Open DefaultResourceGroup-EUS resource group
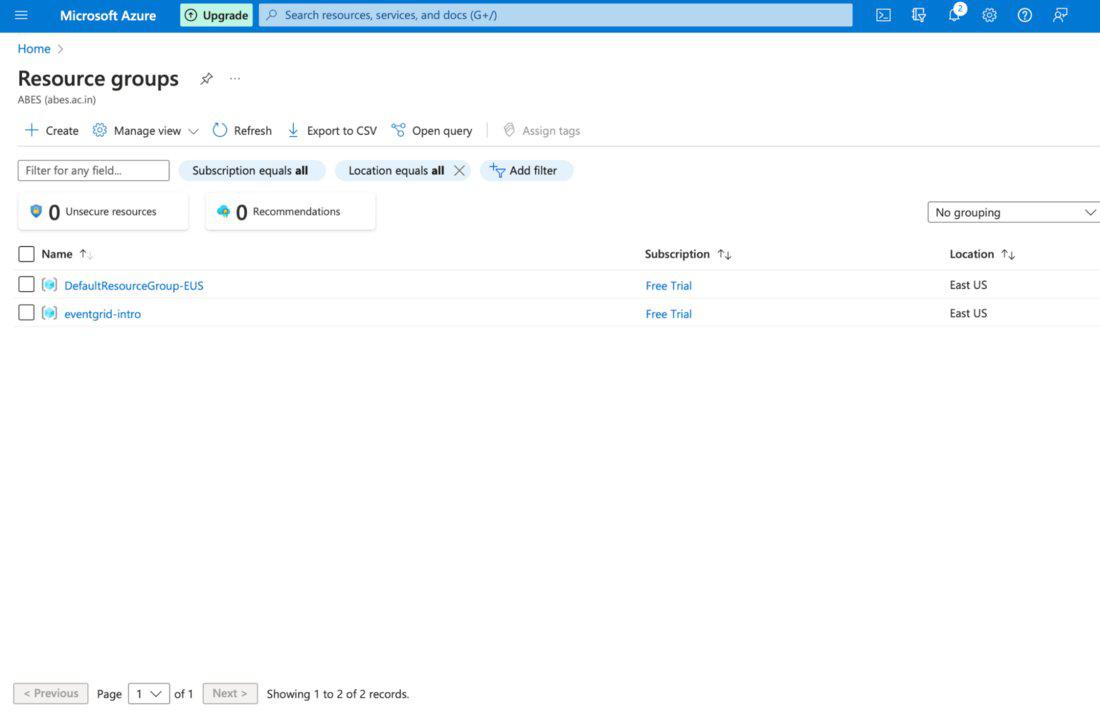The width and height of the screenshot is (1100, 722). point(134,286)
